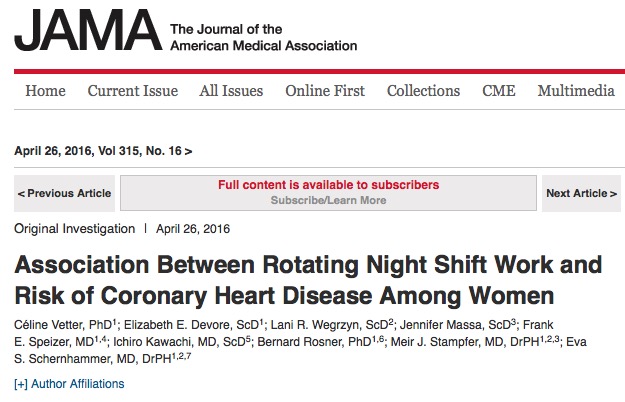Click Subscribe/Learn More link
The height and width of the screenshot is (402, 625).
[328, 200]
